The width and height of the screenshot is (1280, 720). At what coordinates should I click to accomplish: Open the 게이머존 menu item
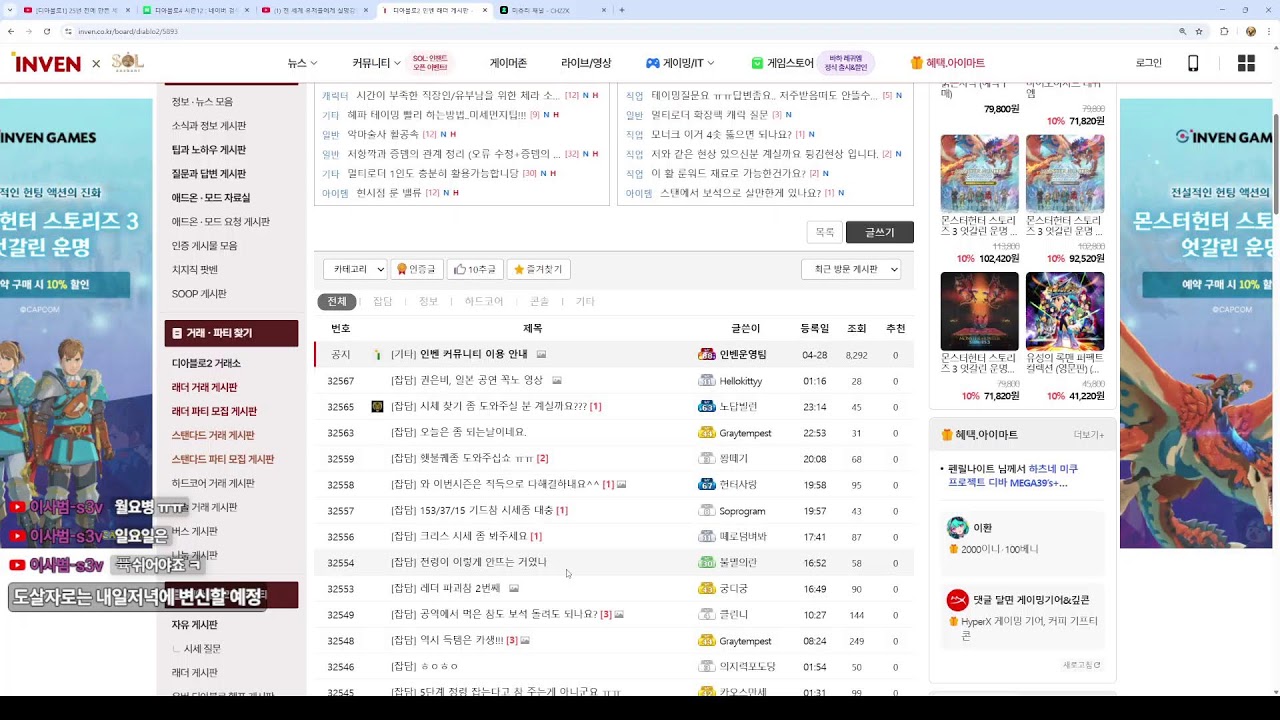pos(508,63)
